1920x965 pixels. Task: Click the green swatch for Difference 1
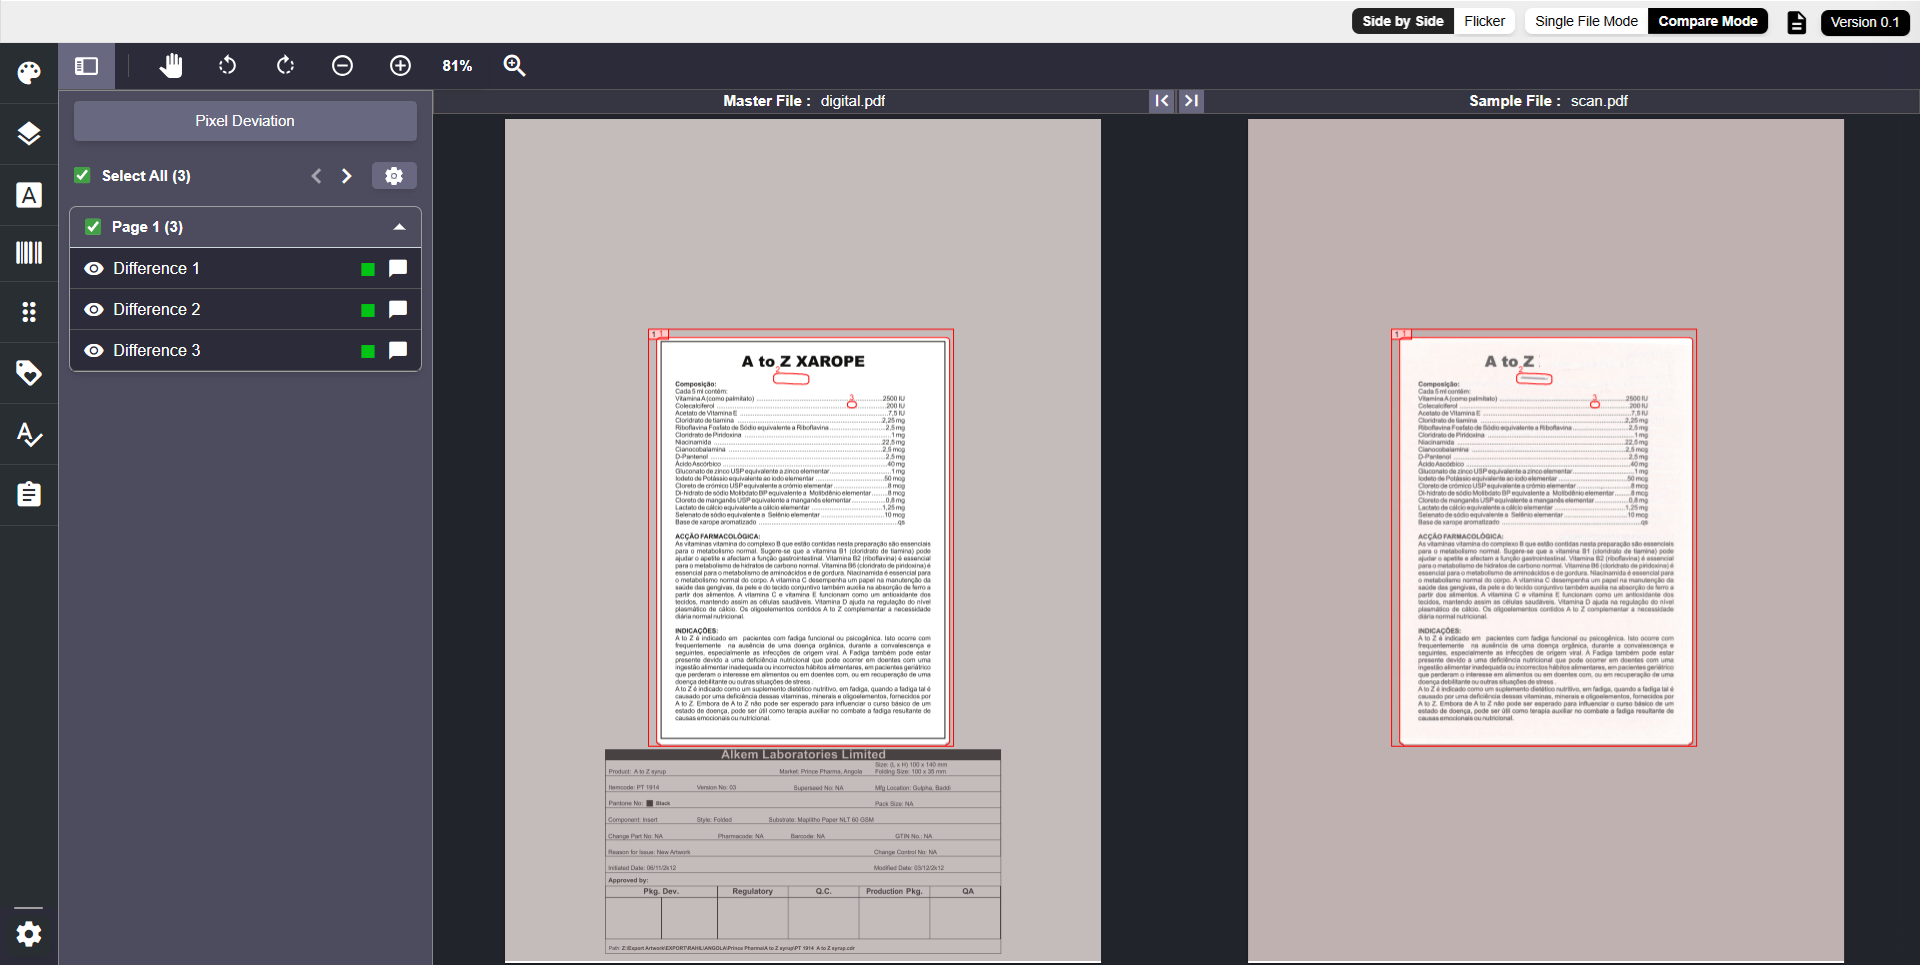pyautogui.click(x=368, y=269)
